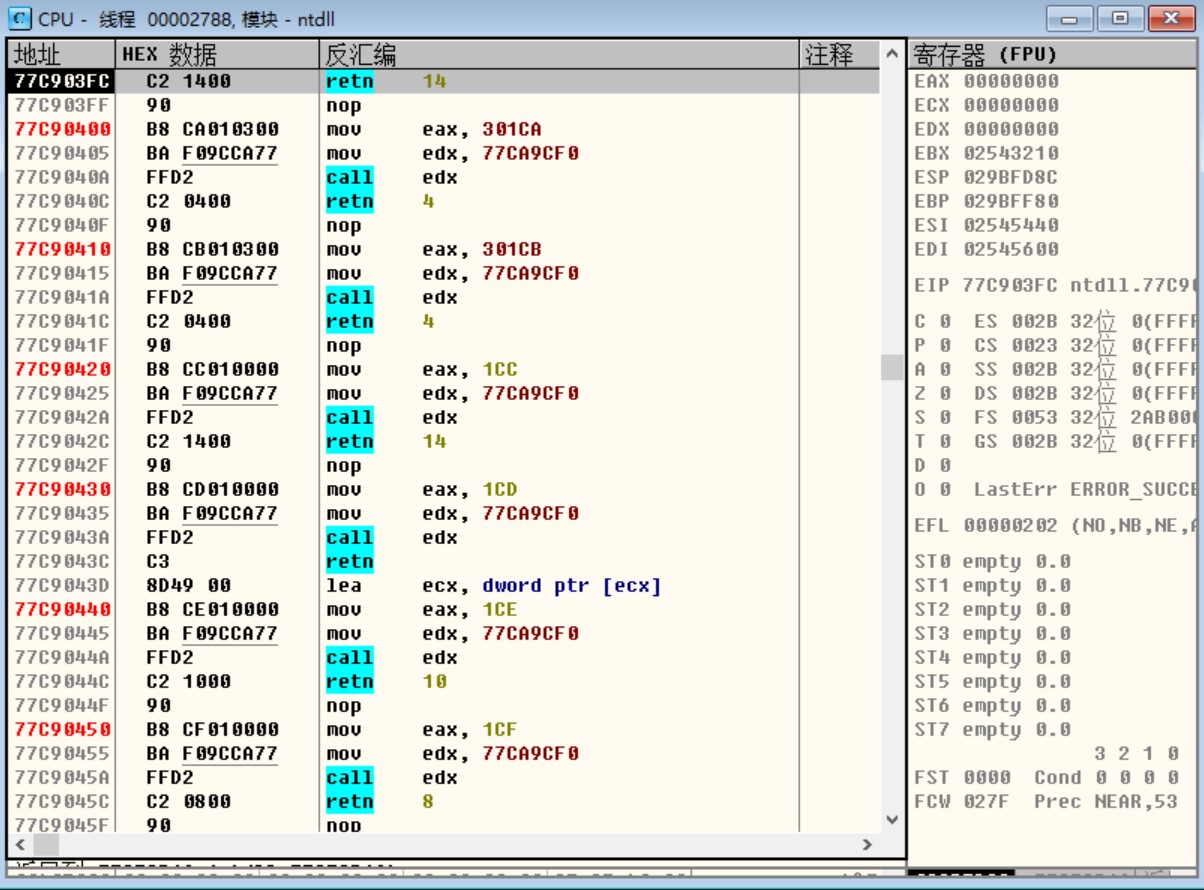
Task: Select the ESI register value 02545440
Action: (x=1011, y=225)
